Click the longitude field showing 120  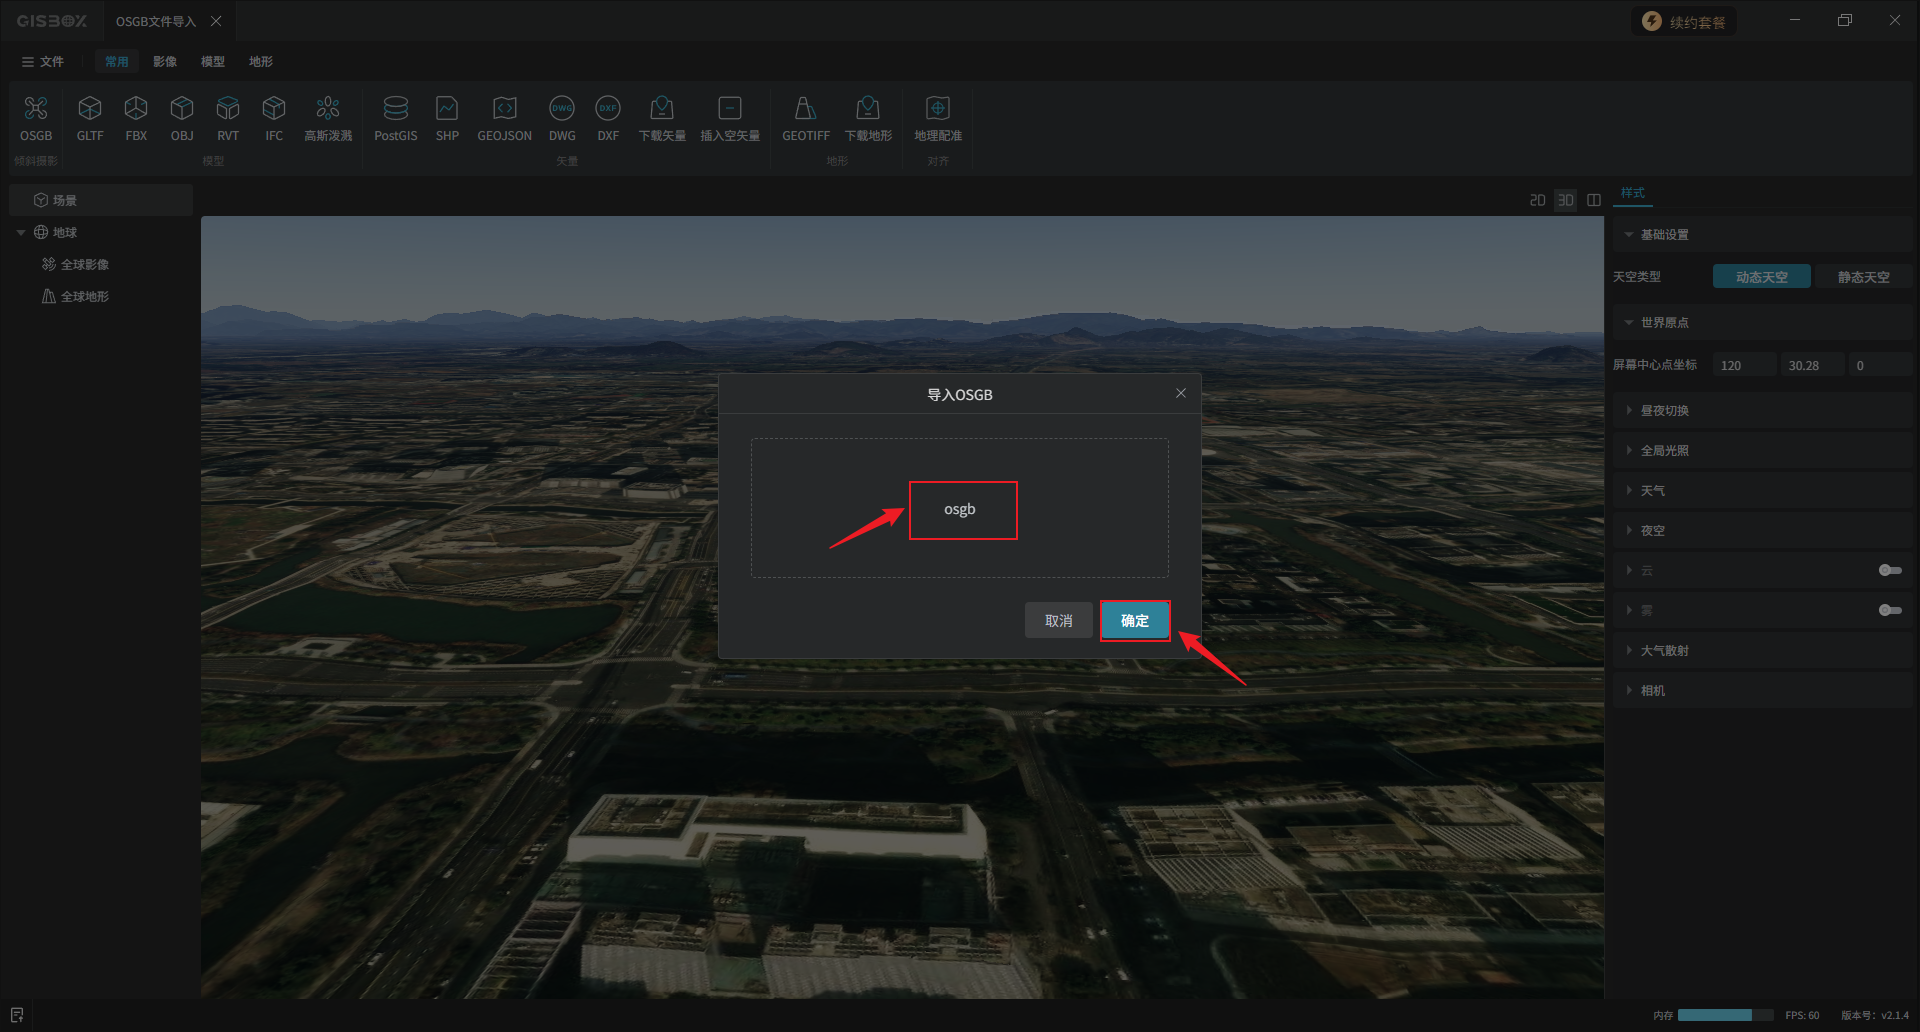coord(1744,366)
